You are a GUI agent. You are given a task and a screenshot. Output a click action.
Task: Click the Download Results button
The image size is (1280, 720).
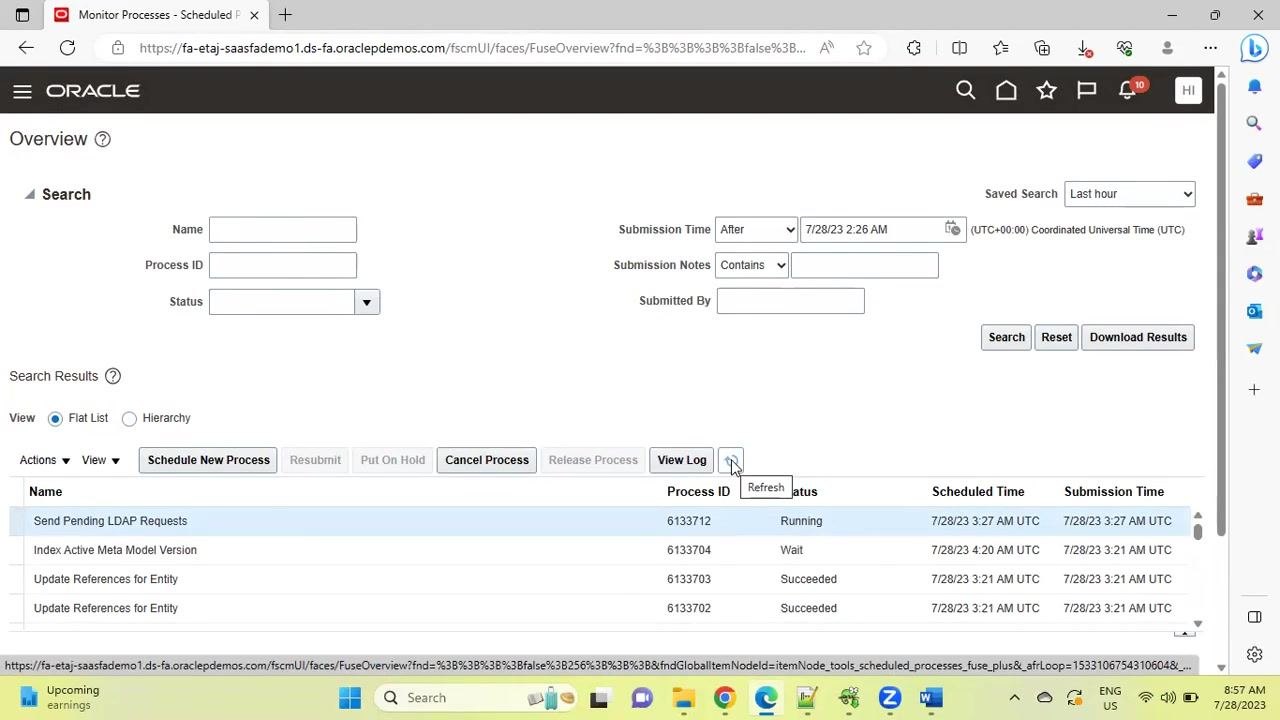pyautogui.click(x=1138, y=337)
